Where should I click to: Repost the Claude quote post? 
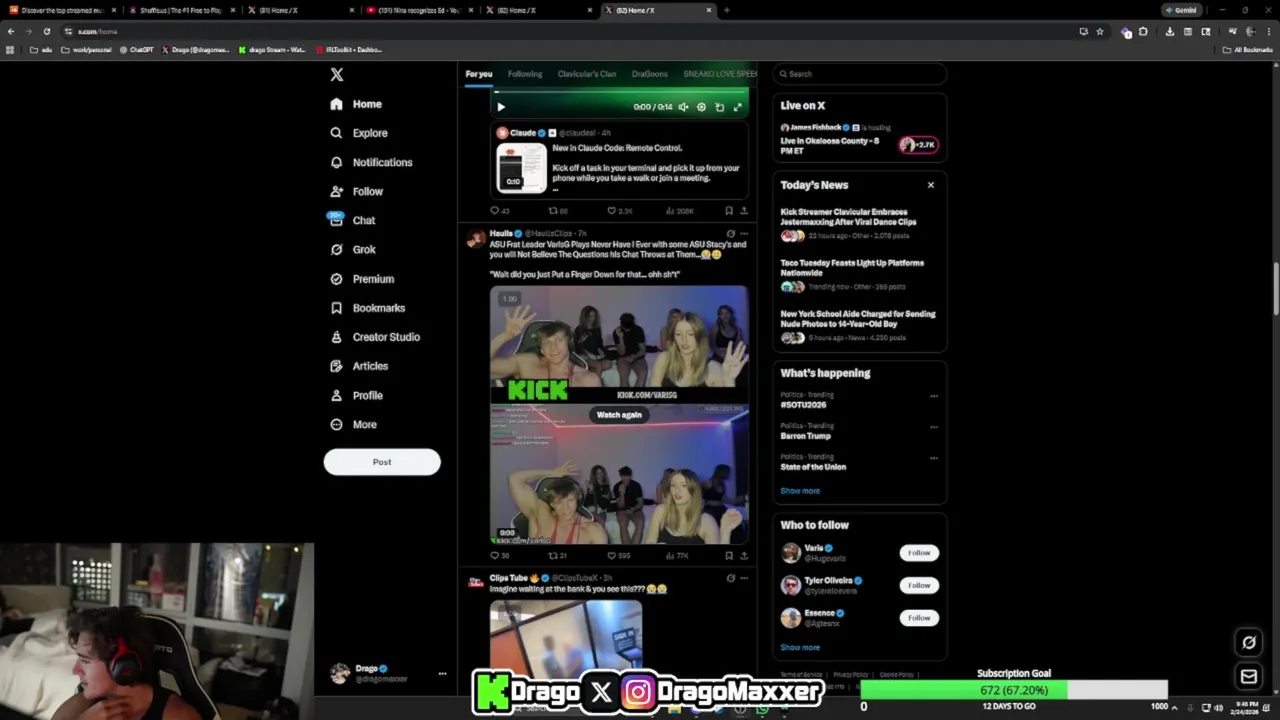tap(558, 211)
